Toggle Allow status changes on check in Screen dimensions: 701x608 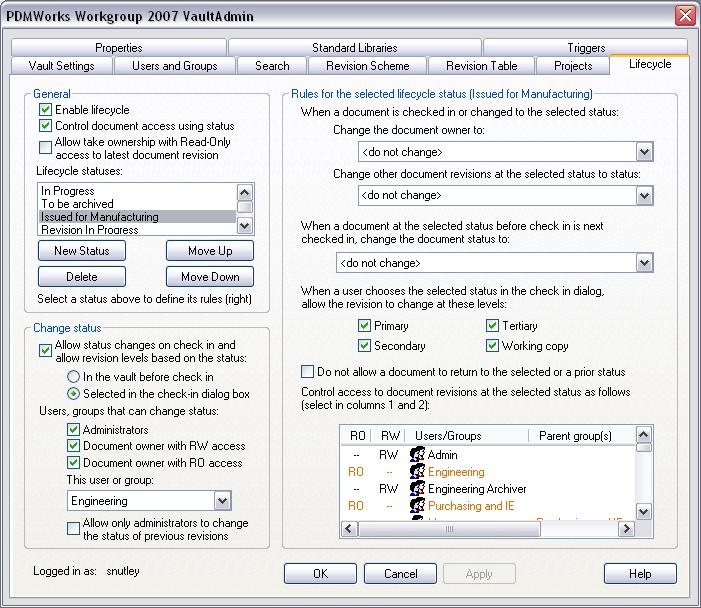pyautogui.click(x=45, y=350)
